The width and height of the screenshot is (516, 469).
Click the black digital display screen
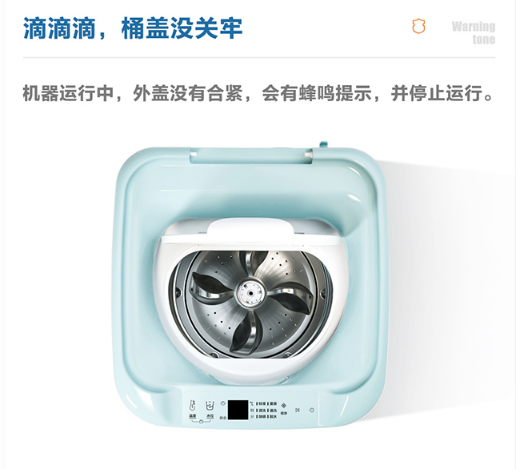pos(238,410)
